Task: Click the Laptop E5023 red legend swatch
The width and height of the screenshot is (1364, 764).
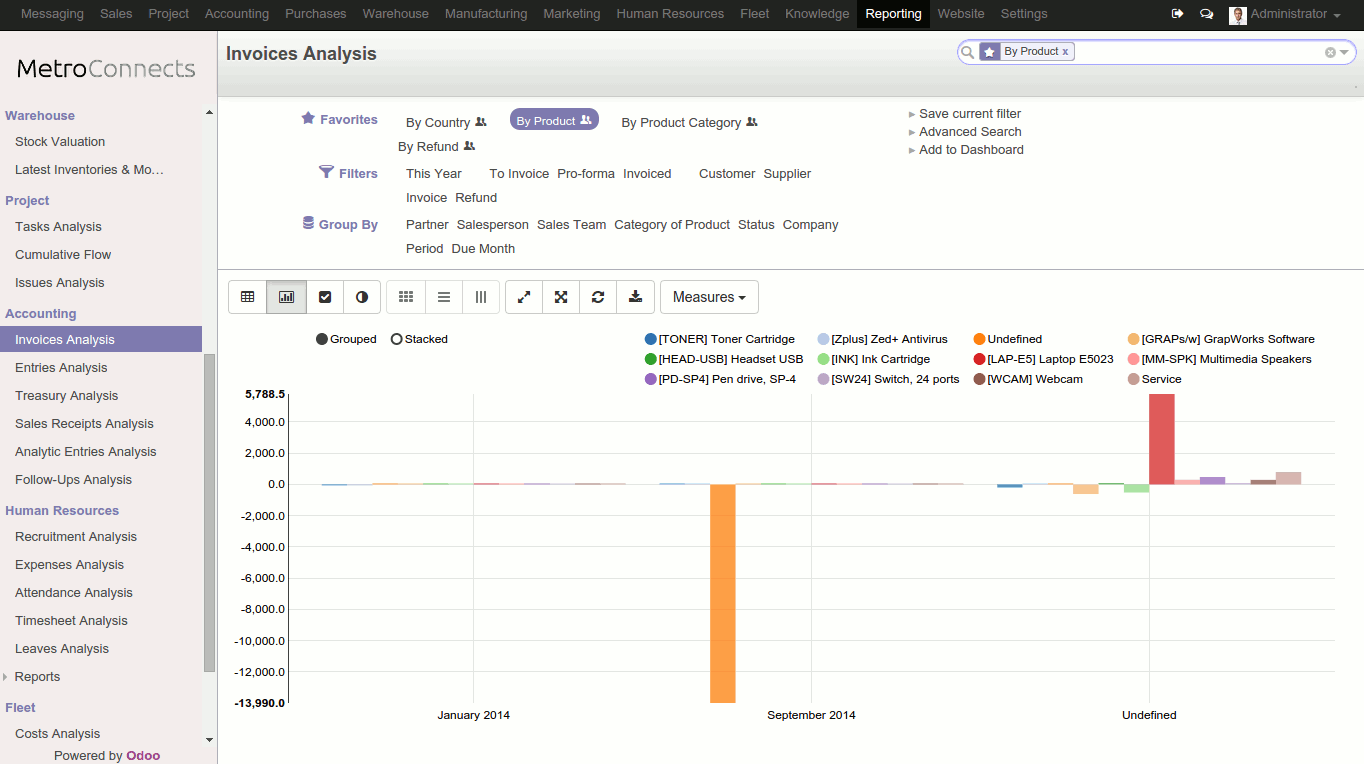Action: [x=980, y=359]
